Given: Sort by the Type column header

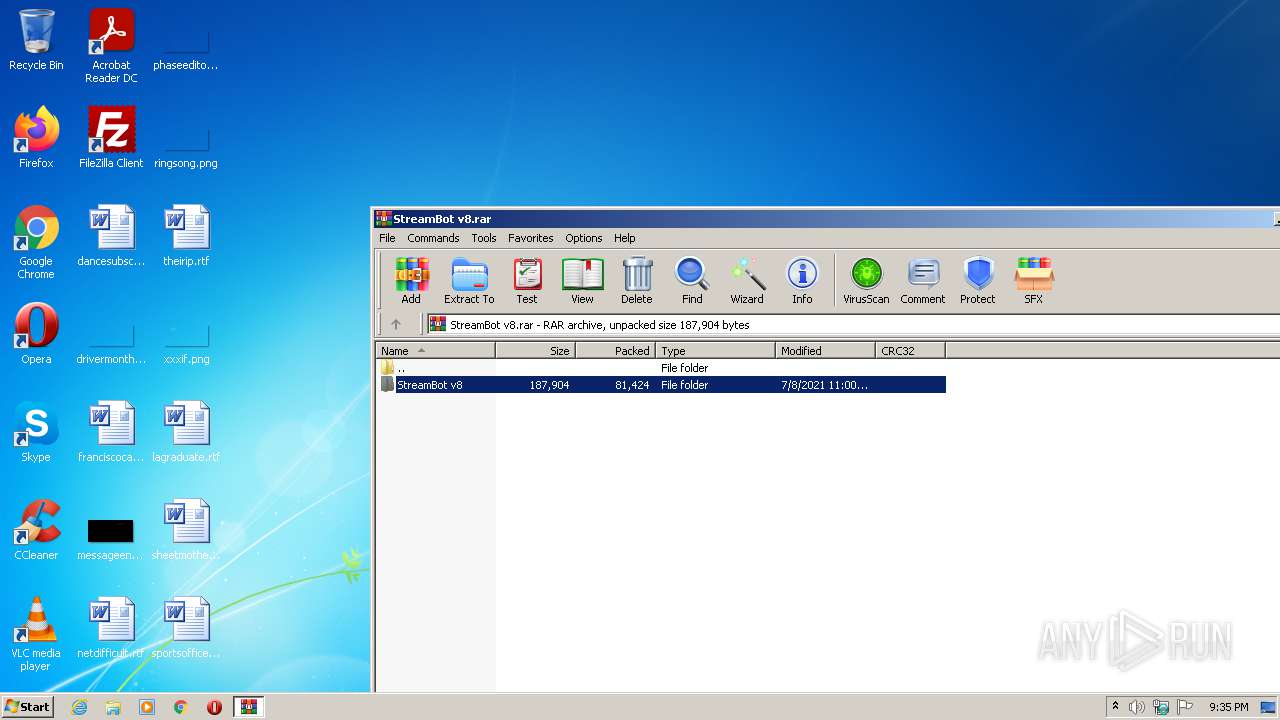Looking at the screenshot, I should pos(716,351).
